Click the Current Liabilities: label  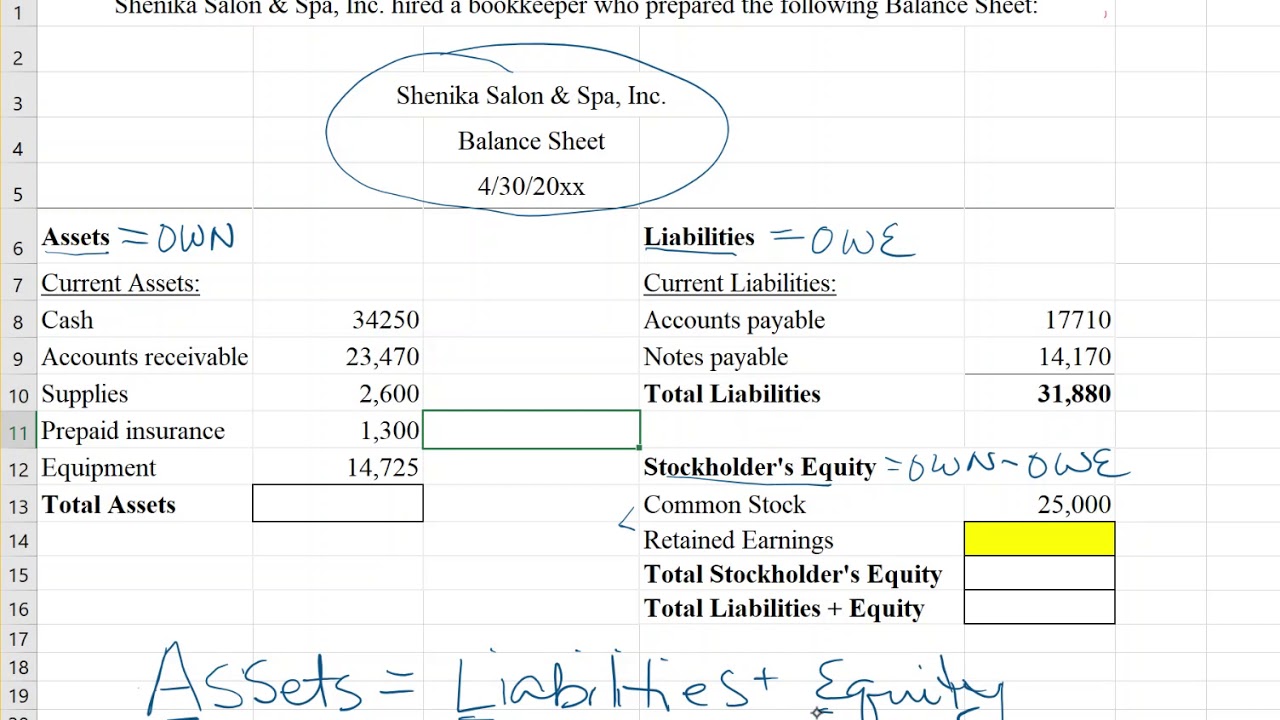[739, 283]
